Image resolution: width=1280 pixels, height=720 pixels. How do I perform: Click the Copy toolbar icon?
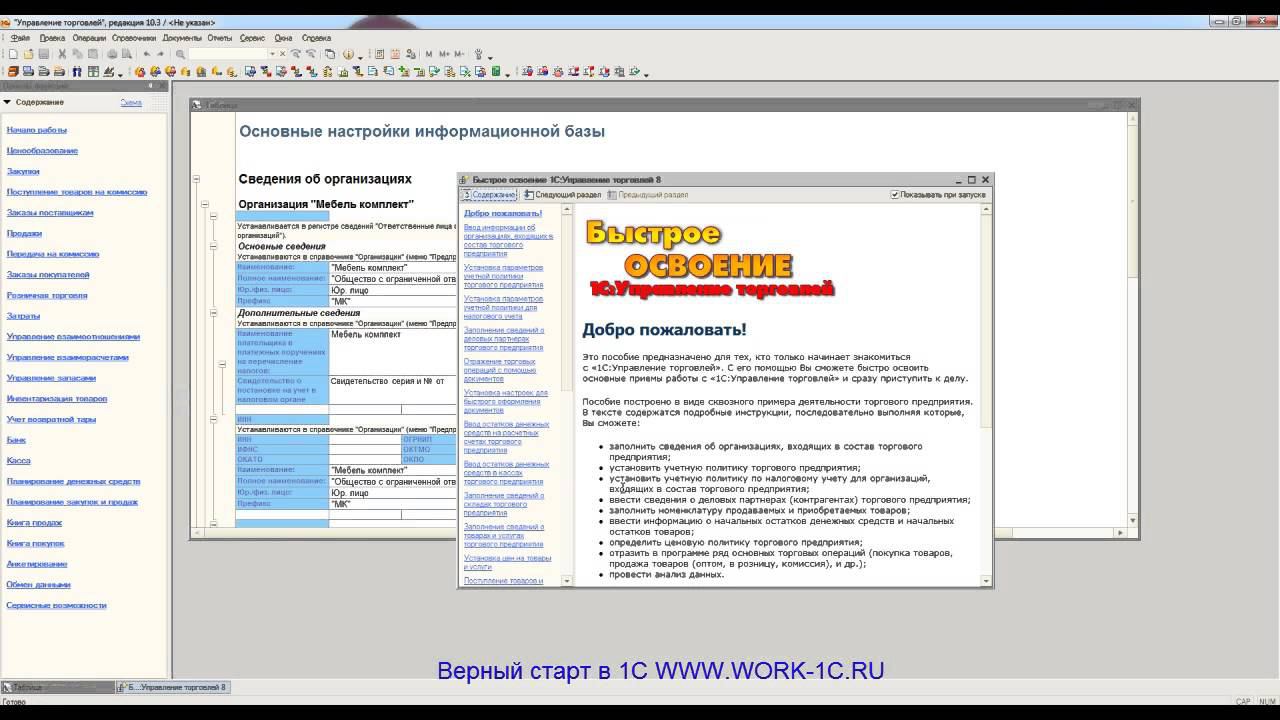click(77, 54)
